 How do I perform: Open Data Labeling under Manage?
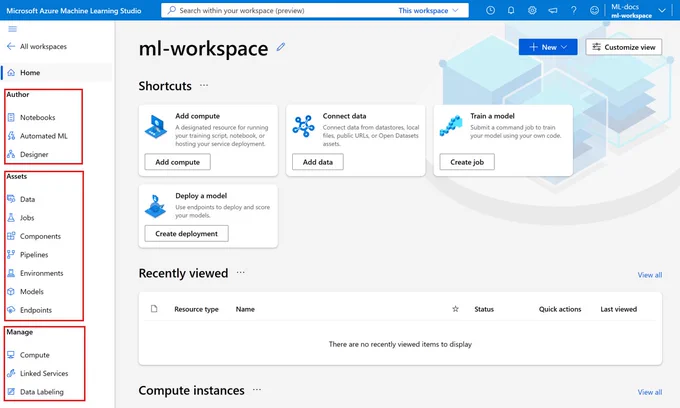click(42, 392)
